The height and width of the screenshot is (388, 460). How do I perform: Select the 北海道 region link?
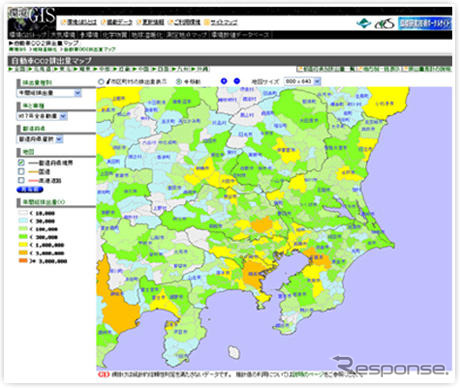41,69
